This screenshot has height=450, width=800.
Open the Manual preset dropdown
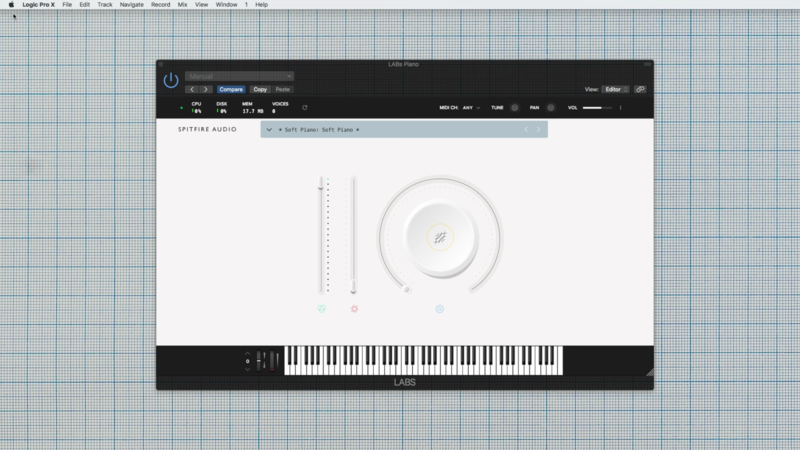pyautogui.click(x=239, y=76)
